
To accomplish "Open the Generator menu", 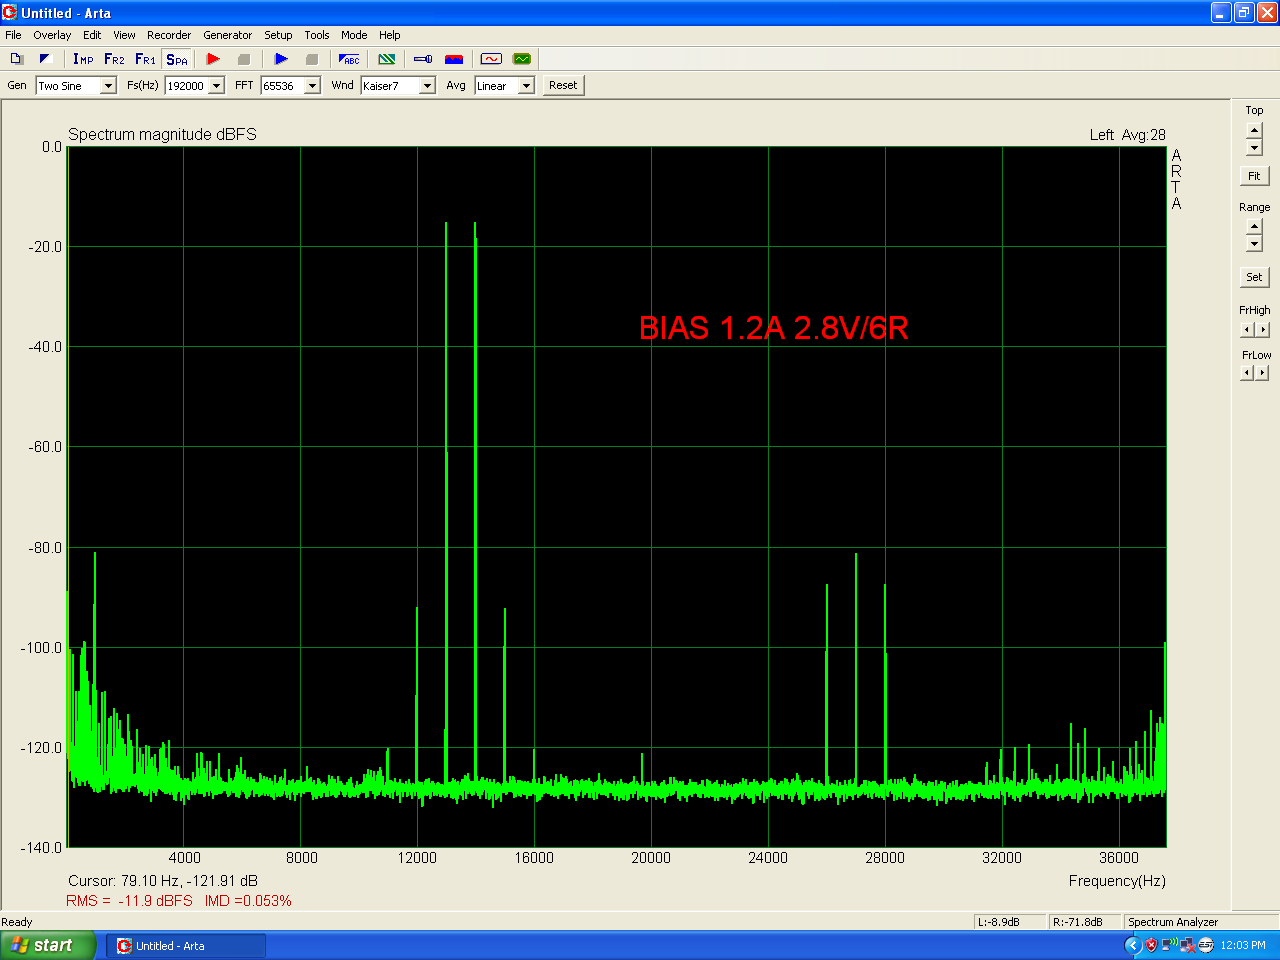I will pos(228,35).
